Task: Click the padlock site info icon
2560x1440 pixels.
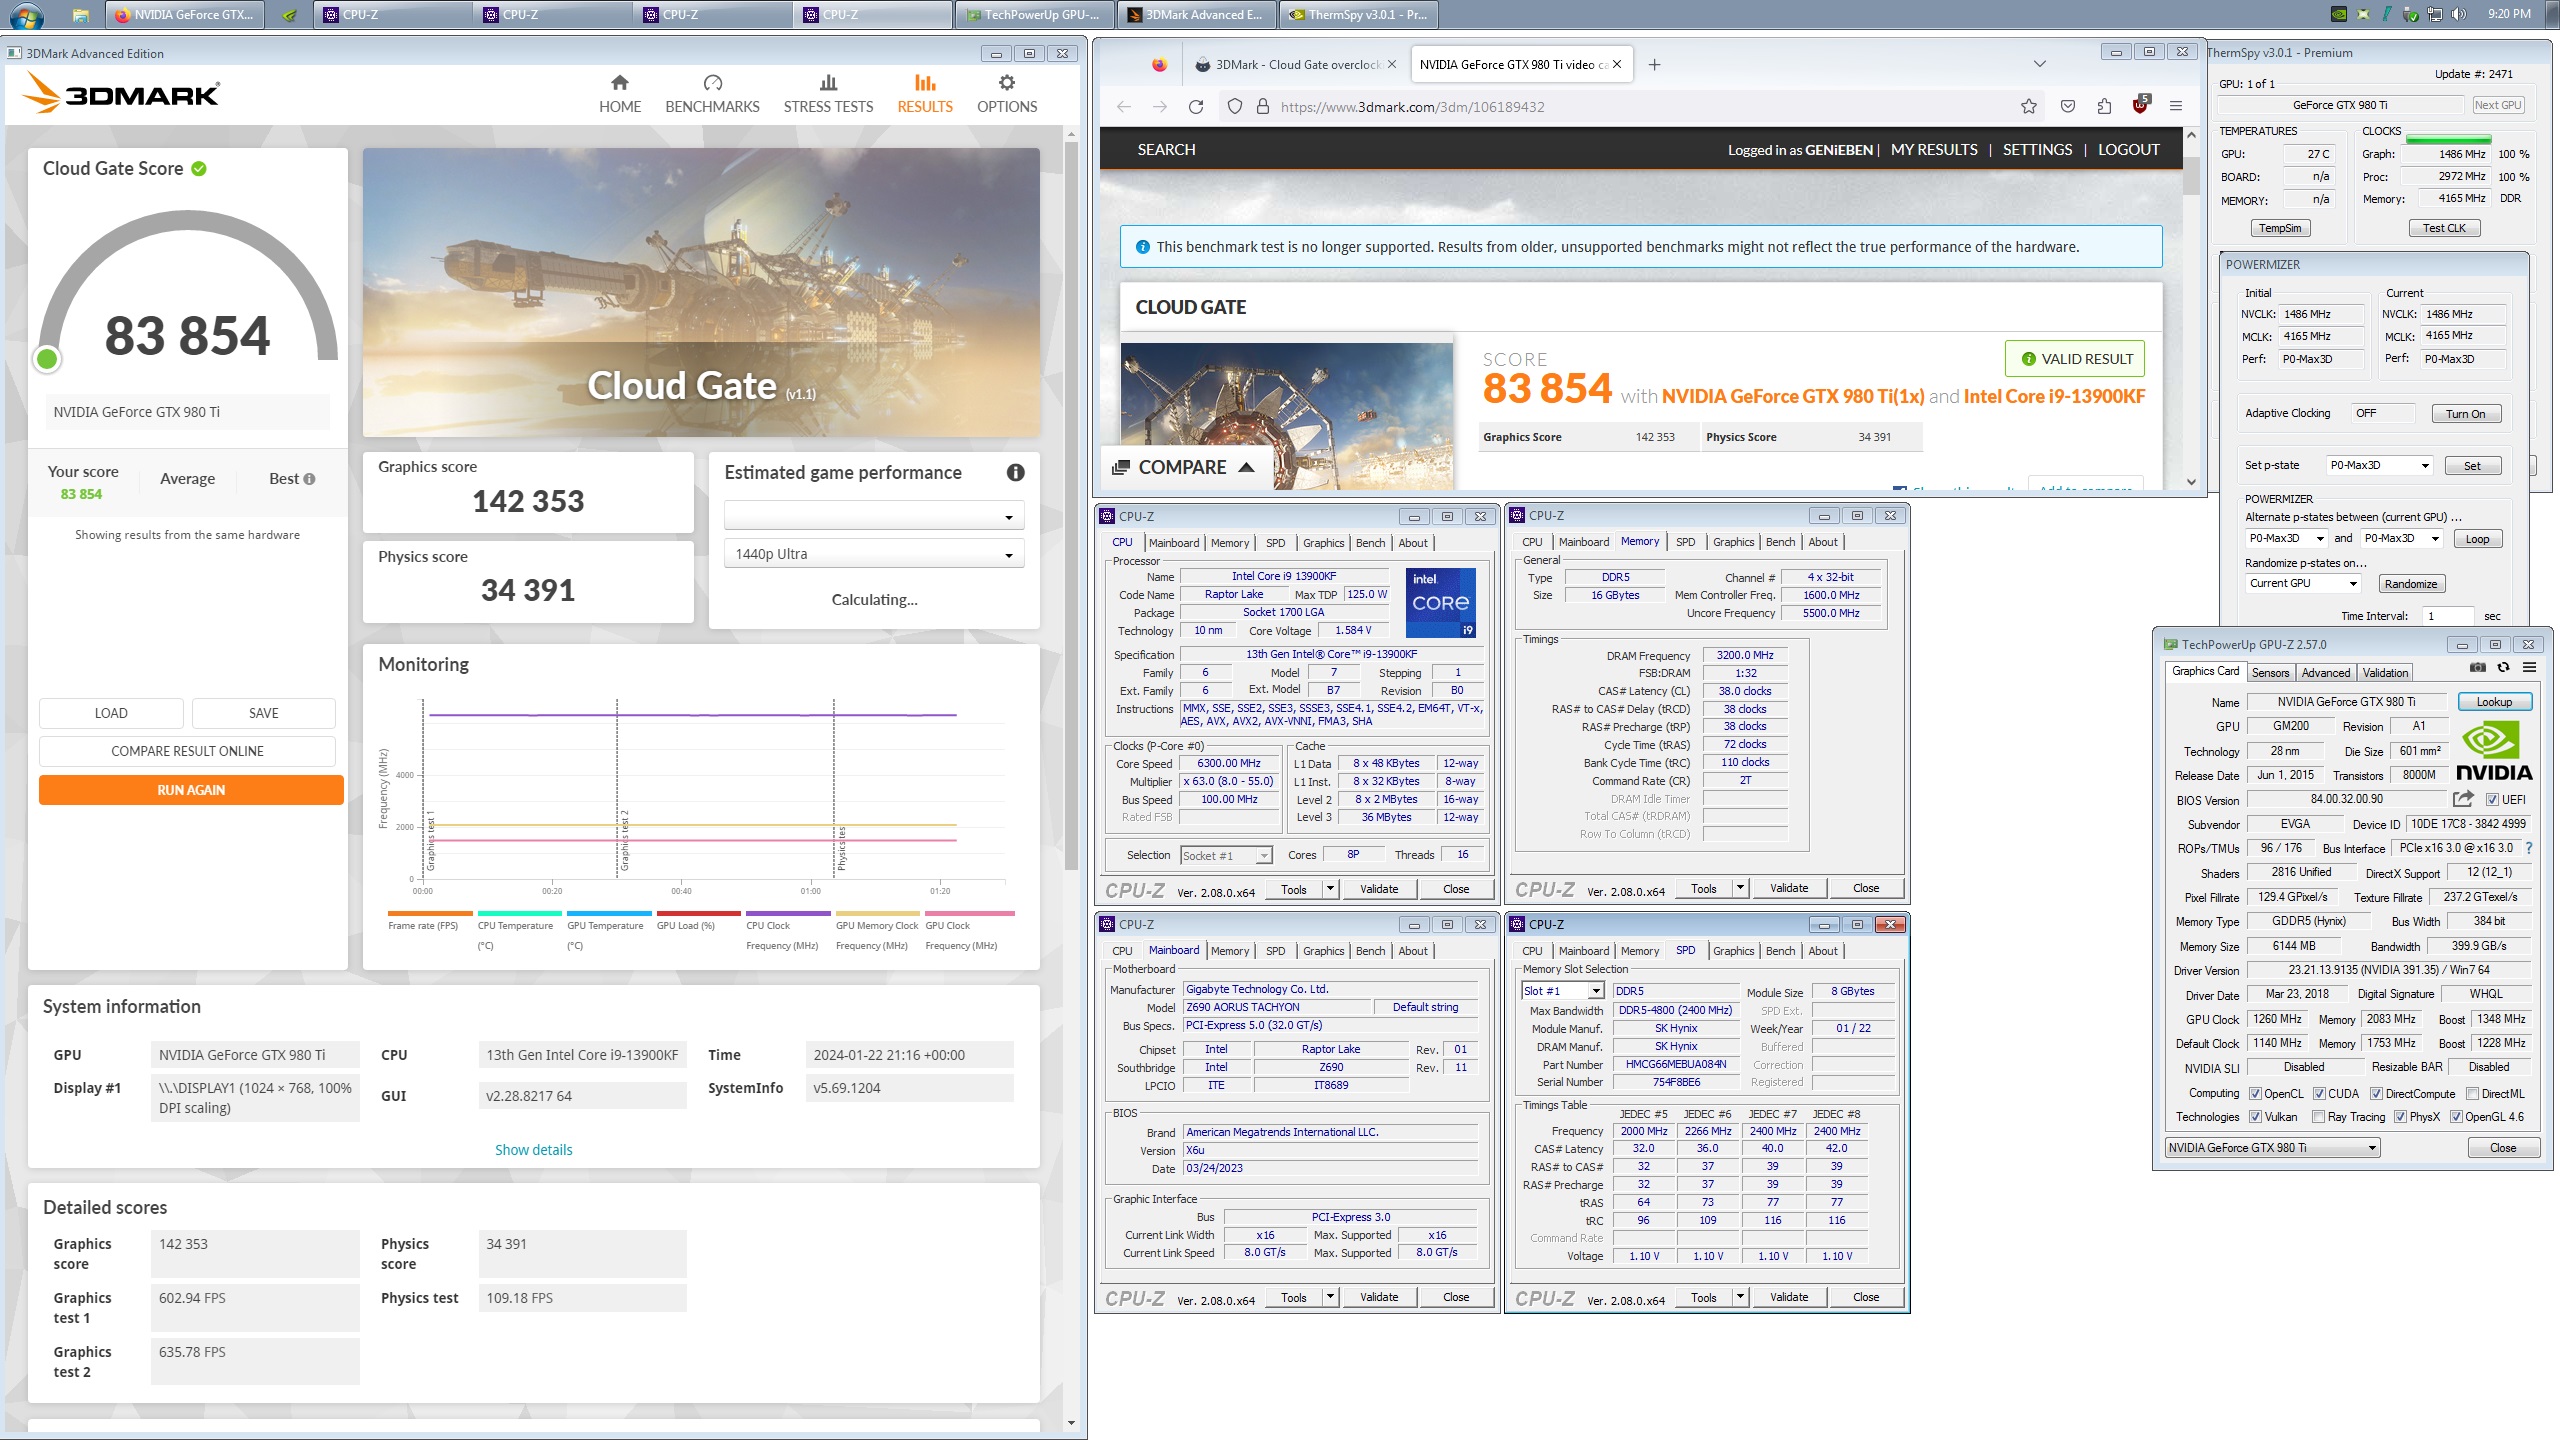Action: (1262, 106)
